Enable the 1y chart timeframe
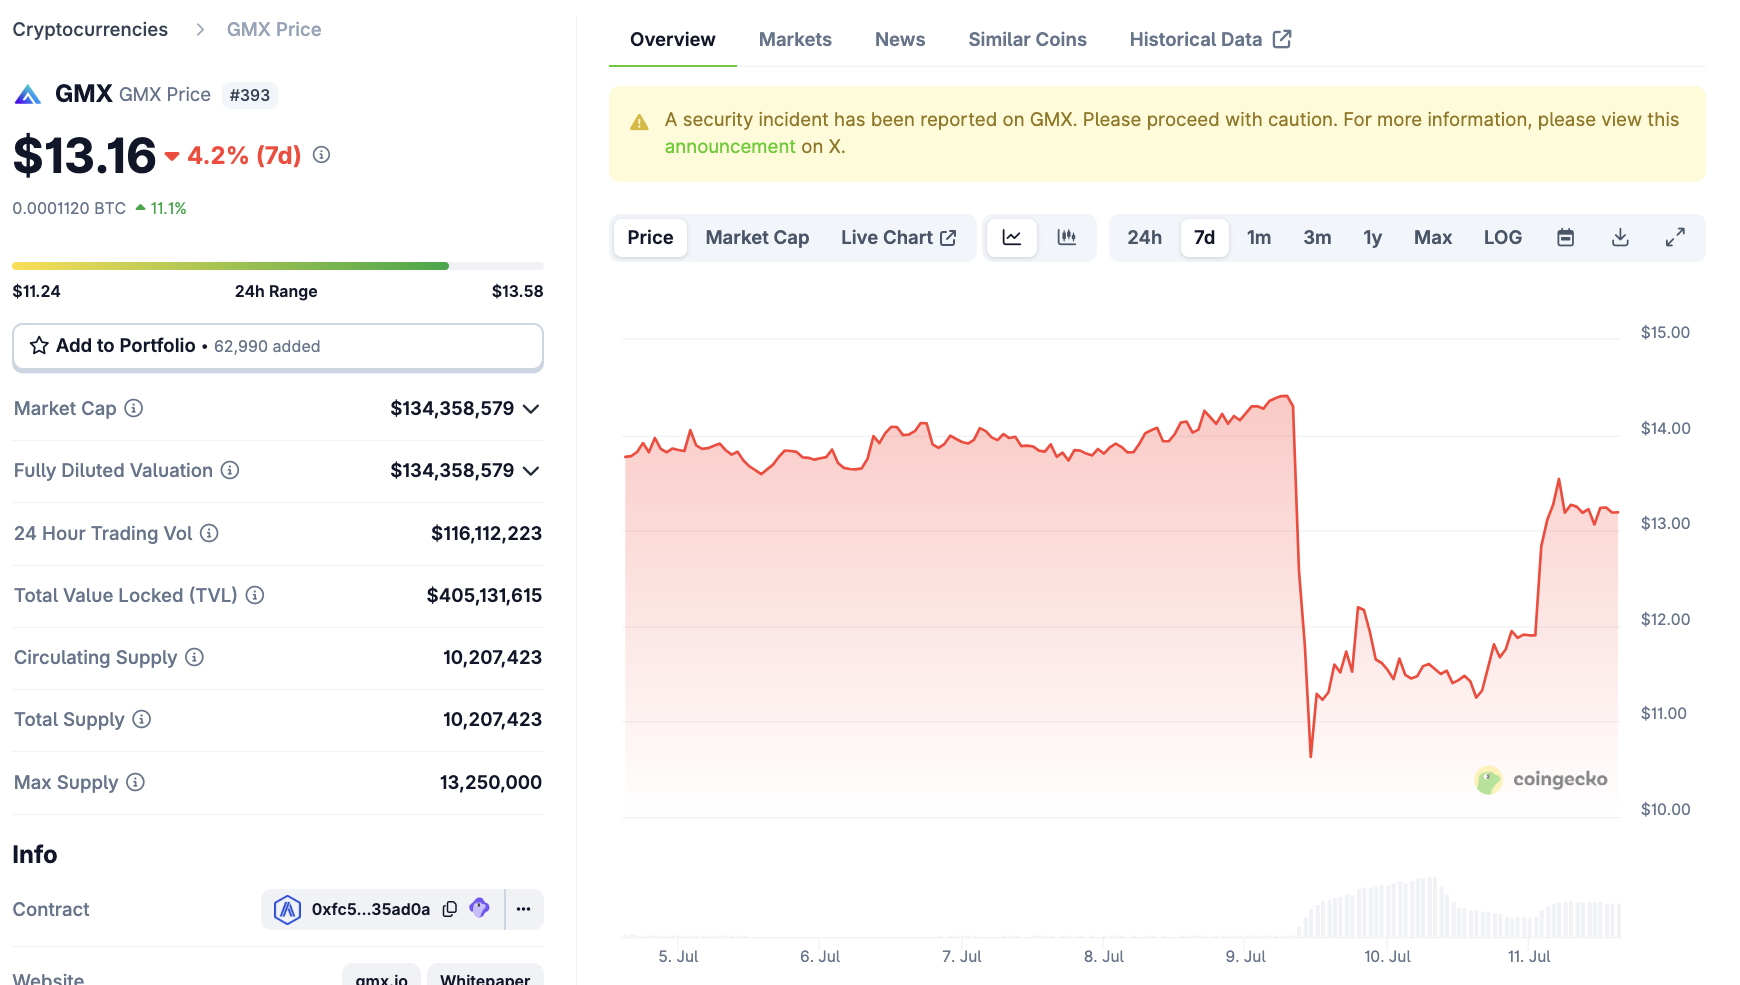 tap(1372, 238)
